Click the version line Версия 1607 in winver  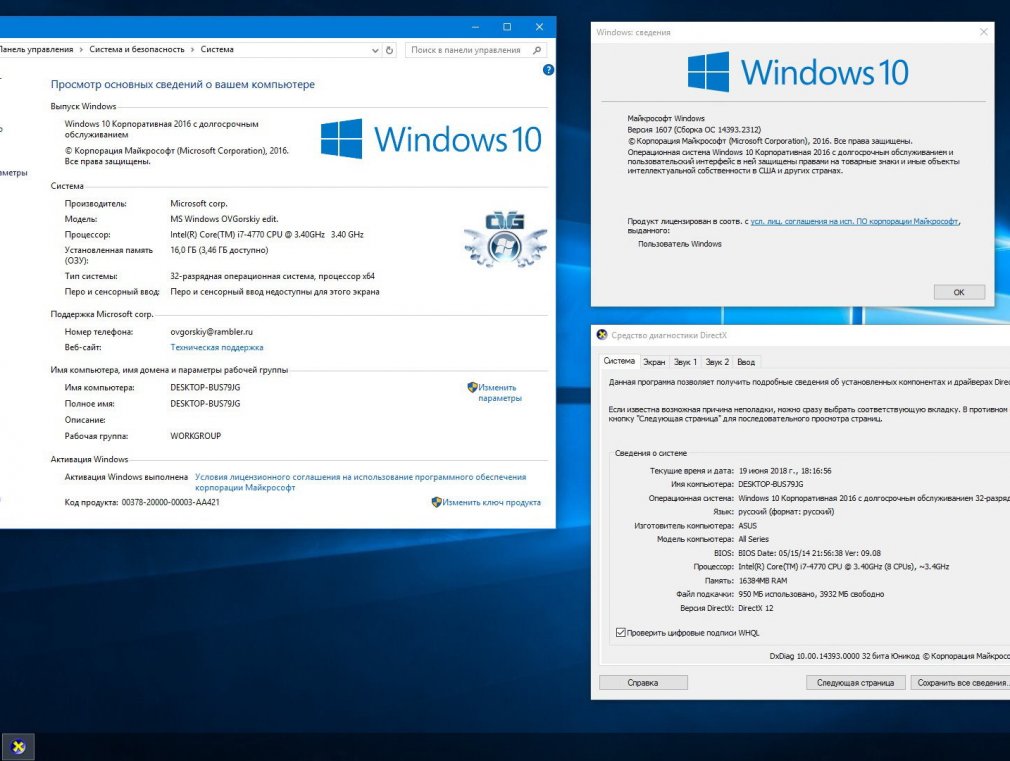point(694,130)
